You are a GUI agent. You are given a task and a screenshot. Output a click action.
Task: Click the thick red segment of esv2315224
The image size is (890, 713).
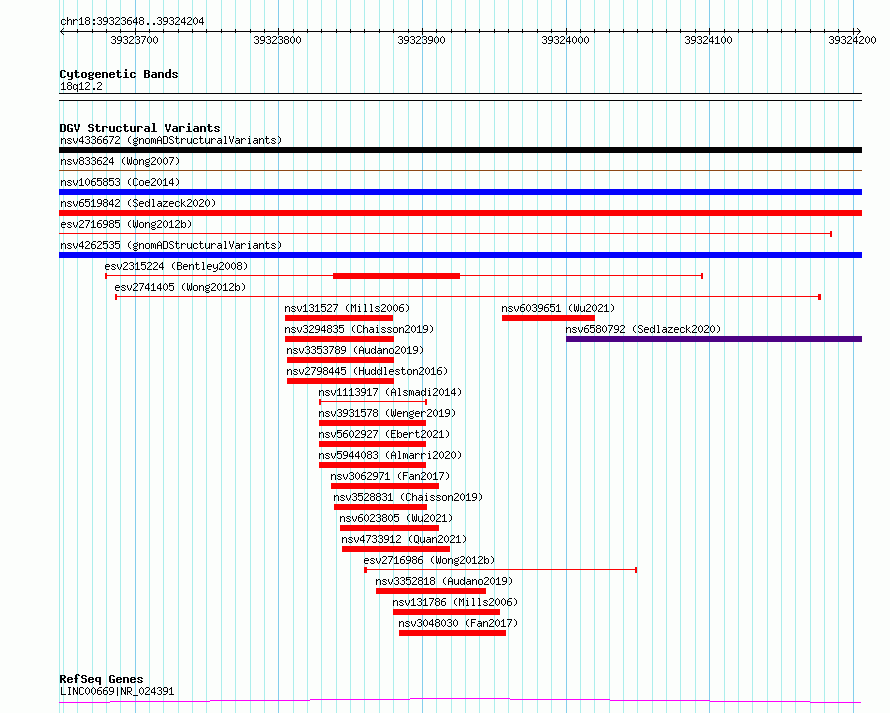coord(396,276)
